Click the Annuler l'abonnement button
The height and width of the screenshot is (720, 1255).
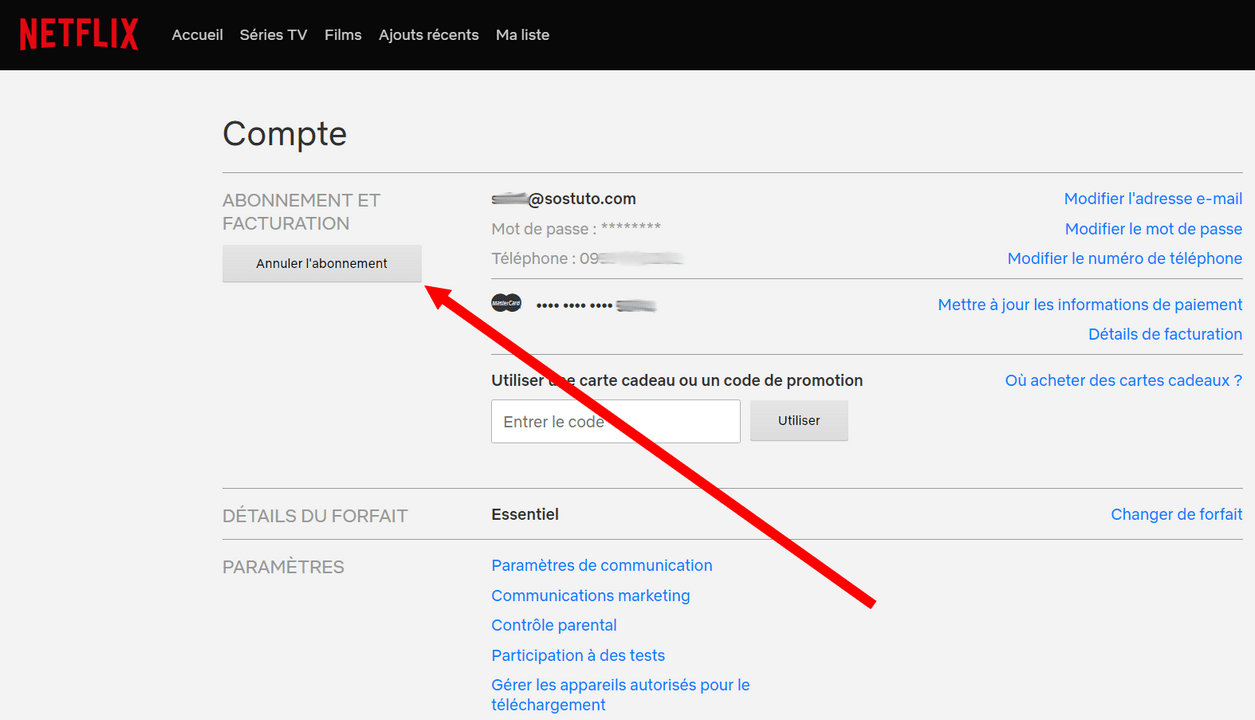point(322,264)
